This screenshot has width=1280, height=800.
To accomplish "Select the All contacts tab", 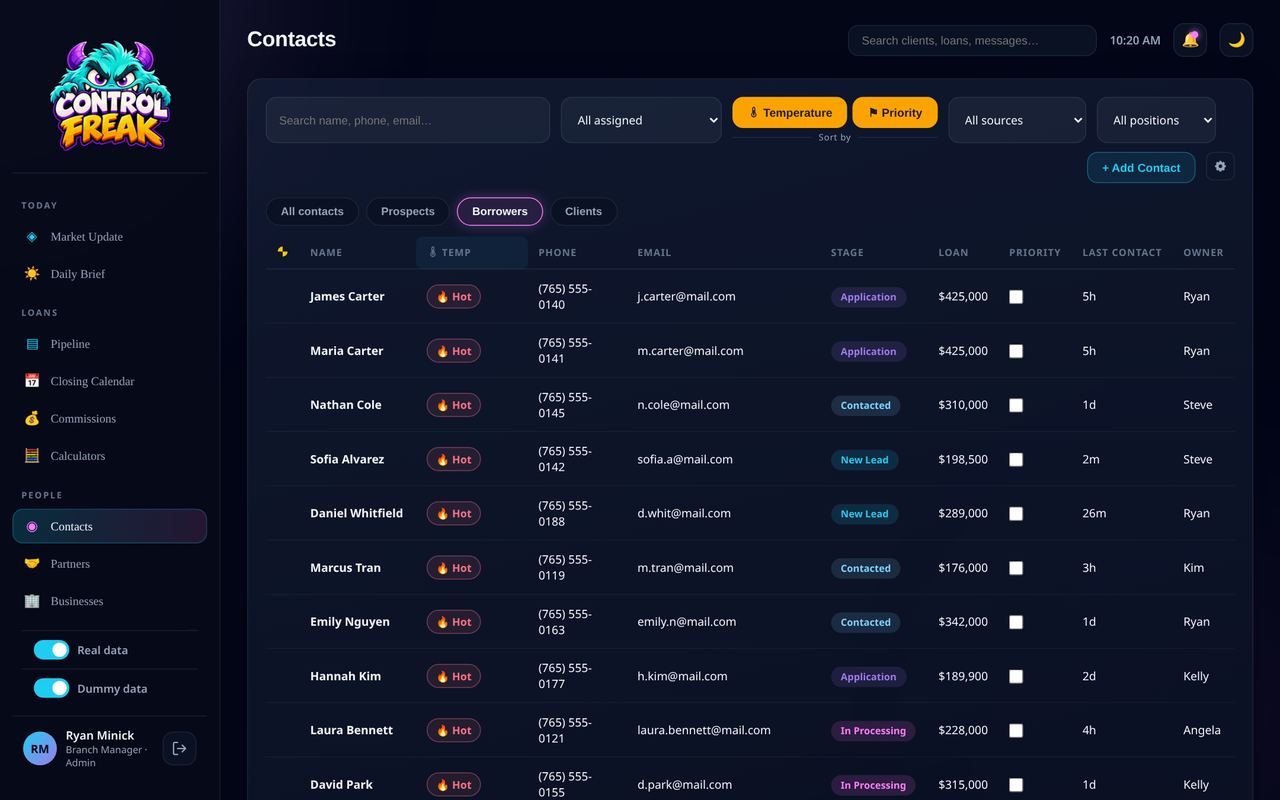I will pyautogui.click(x=312, y=211).
